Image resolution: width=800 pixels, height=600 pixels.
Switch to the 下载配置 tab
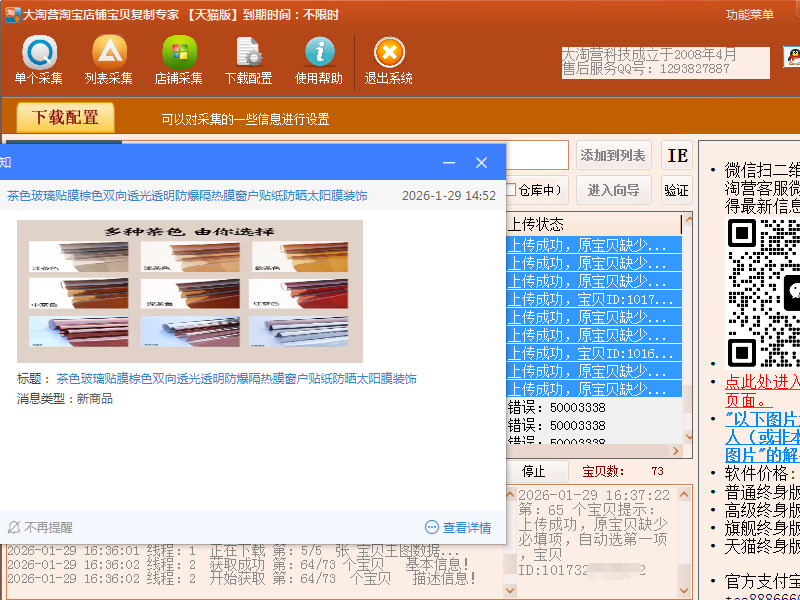point(66,118)
